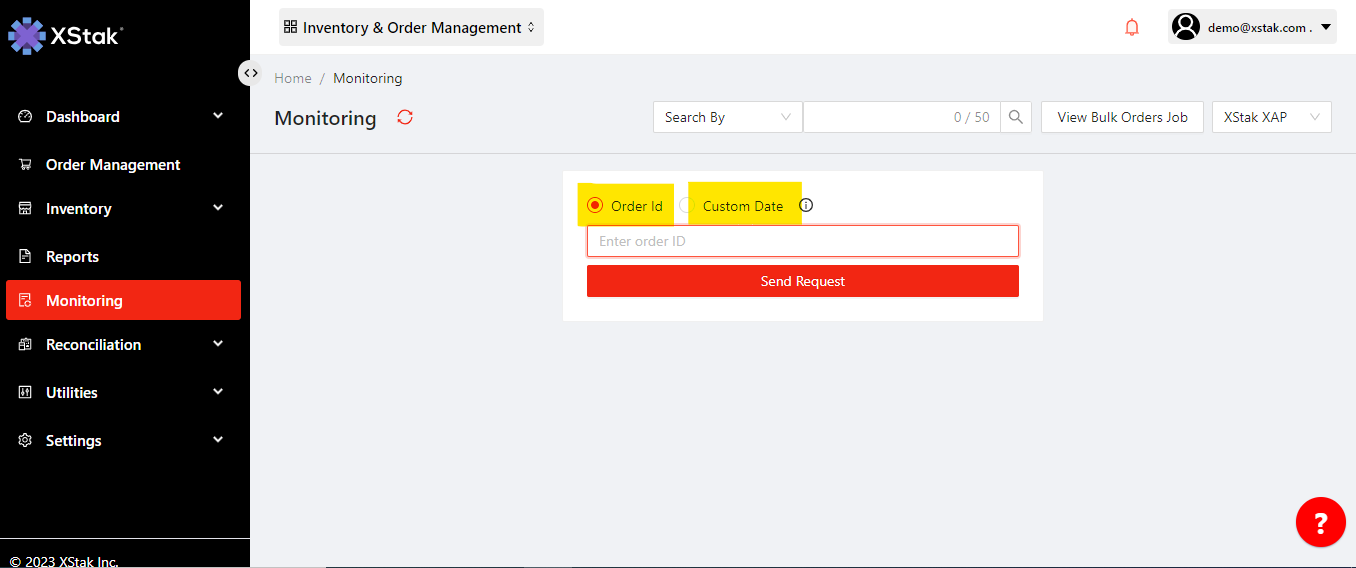
Task: Click the notification bell icon
Action: click(1132, 28)
